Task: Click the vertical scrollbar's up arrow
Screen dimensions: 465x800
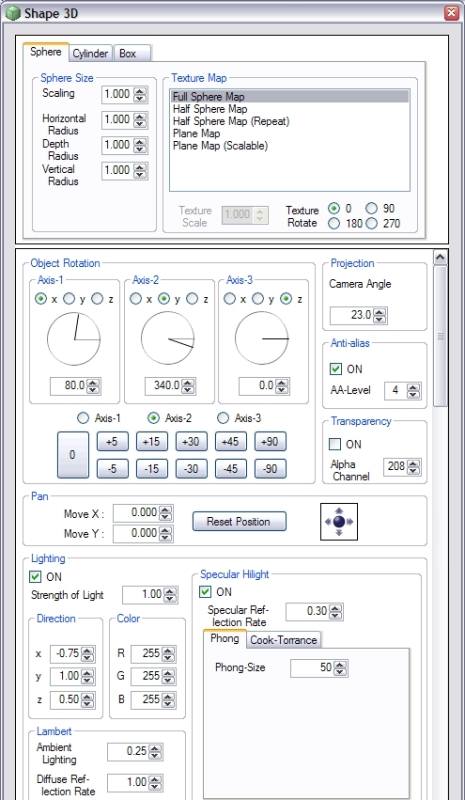Action: pyautogui.click(x=440, y=258)
